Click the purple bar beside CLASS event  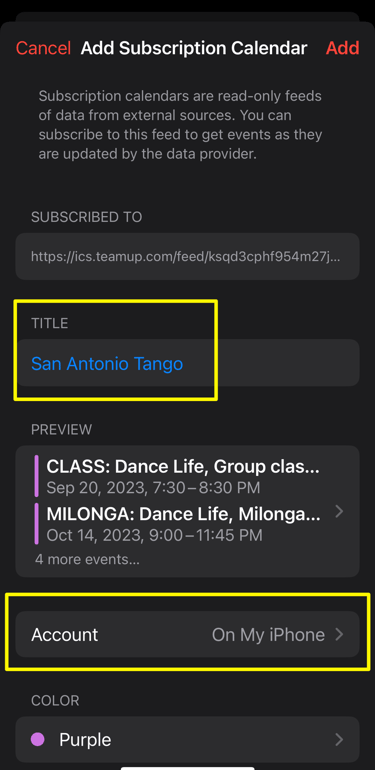36,476
